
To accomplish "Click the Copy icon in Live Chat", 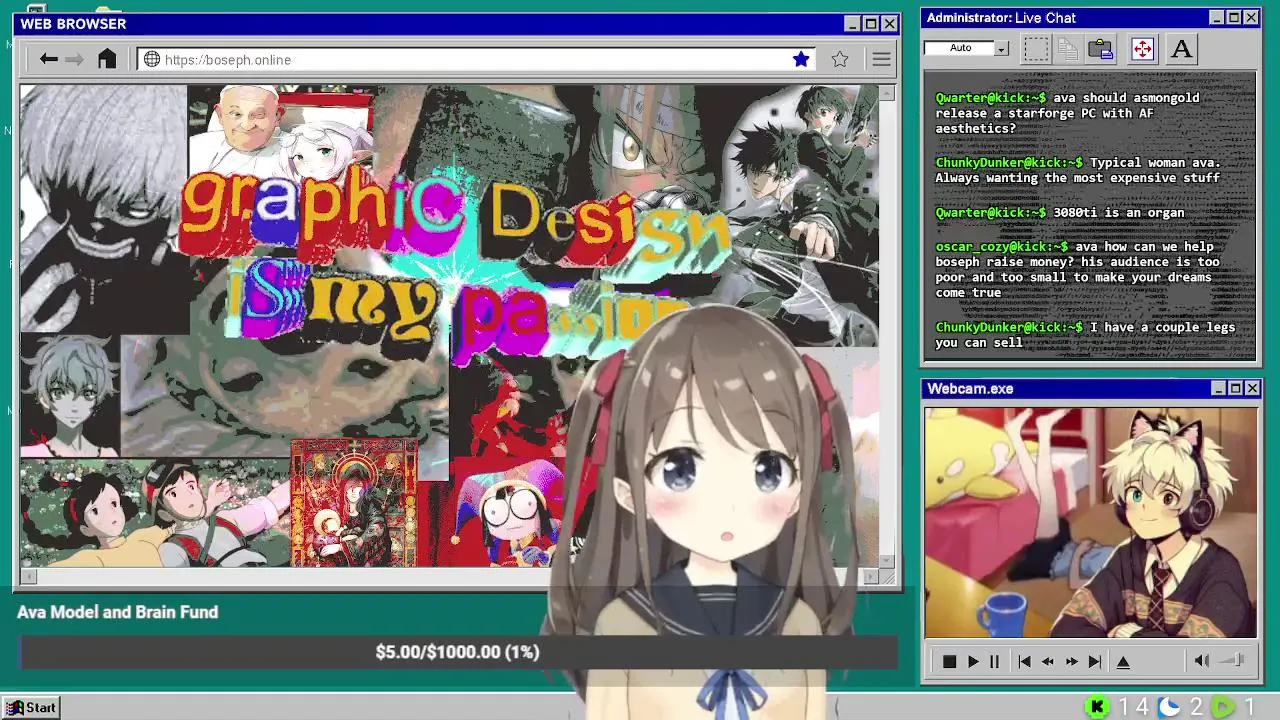I will [1068, 49].
